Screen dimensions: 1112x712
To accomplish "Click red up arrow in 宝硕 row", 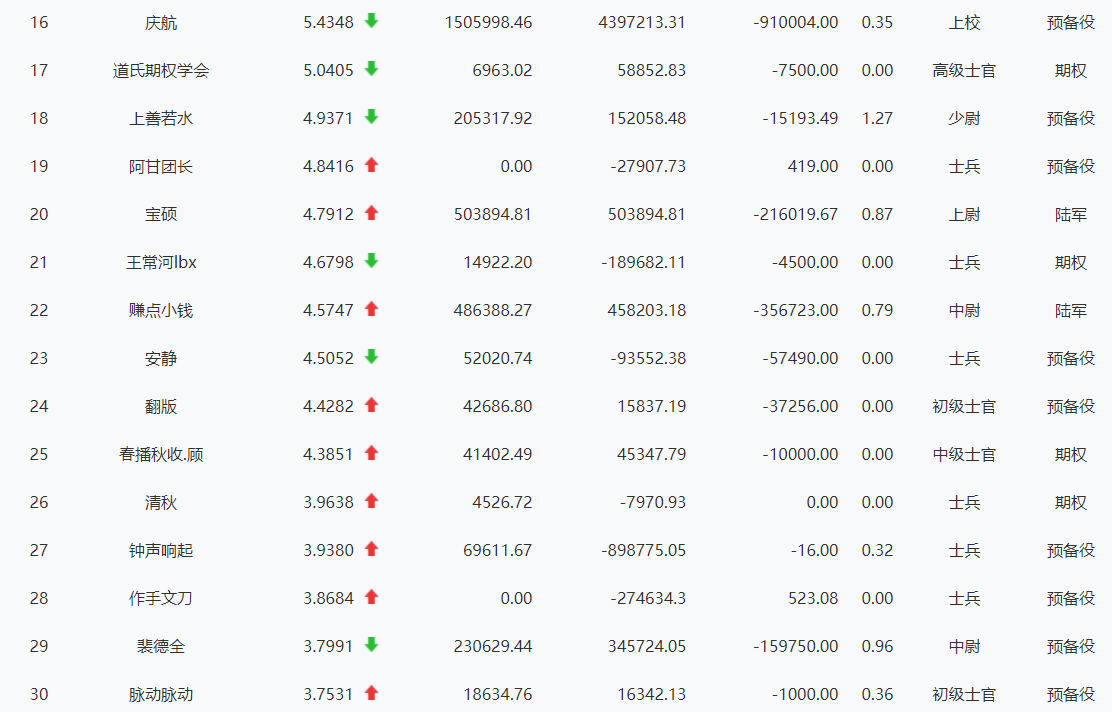I will [x=371, y=213].
